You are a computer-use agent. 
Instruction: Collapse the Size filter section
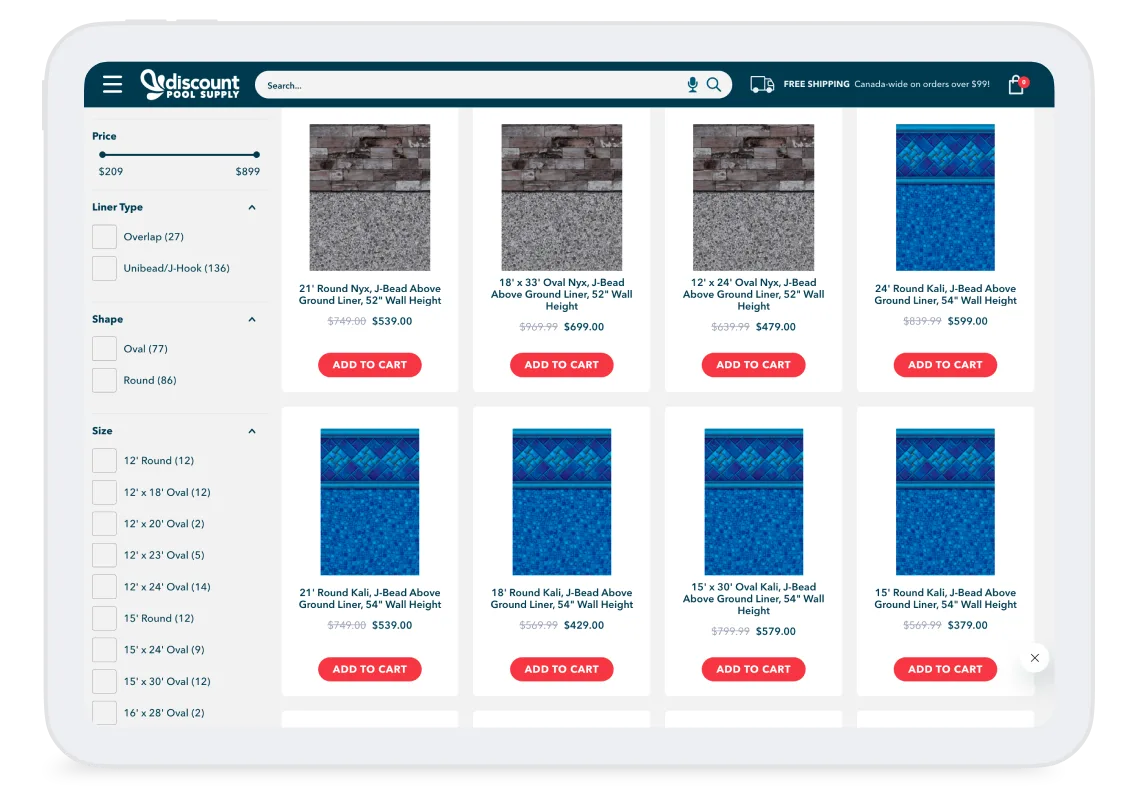[250, 430]
